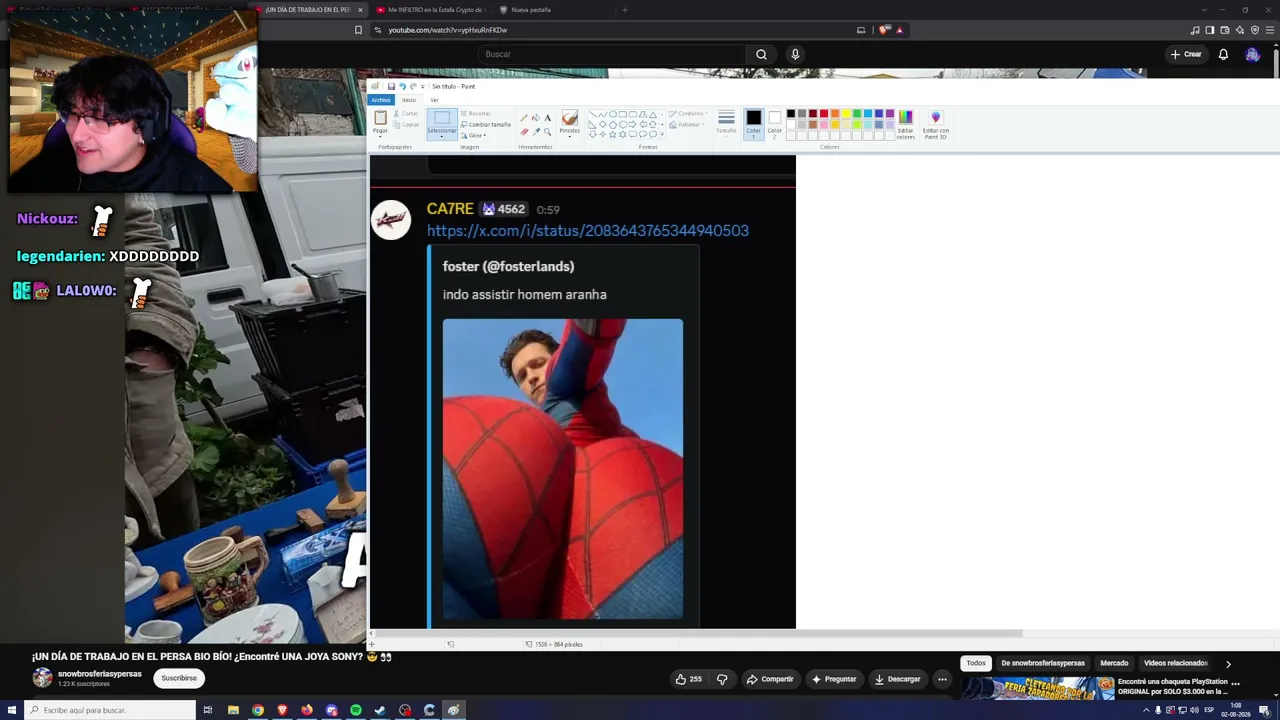Activate the Color picker eyedropper in Paint

[x=536, y=131]
